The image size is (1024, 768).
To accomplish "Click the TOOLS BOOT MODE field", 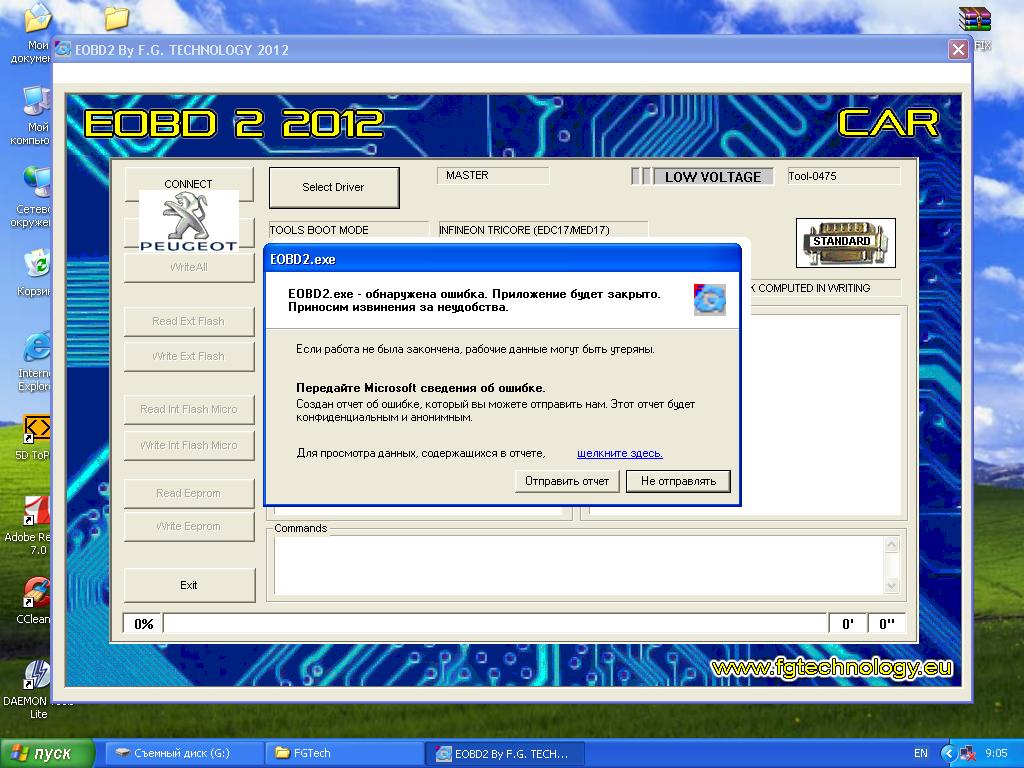I will 348,230.
